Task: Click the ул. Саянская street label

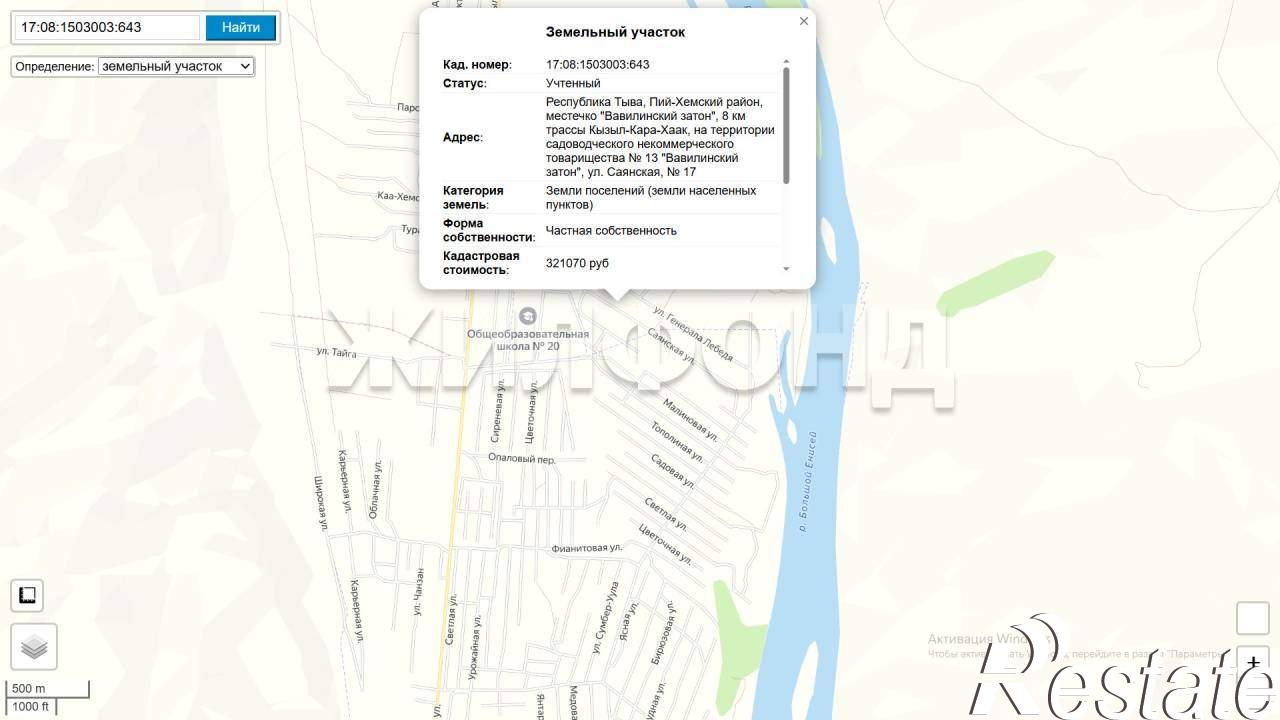Action: (x=671, y=346)
